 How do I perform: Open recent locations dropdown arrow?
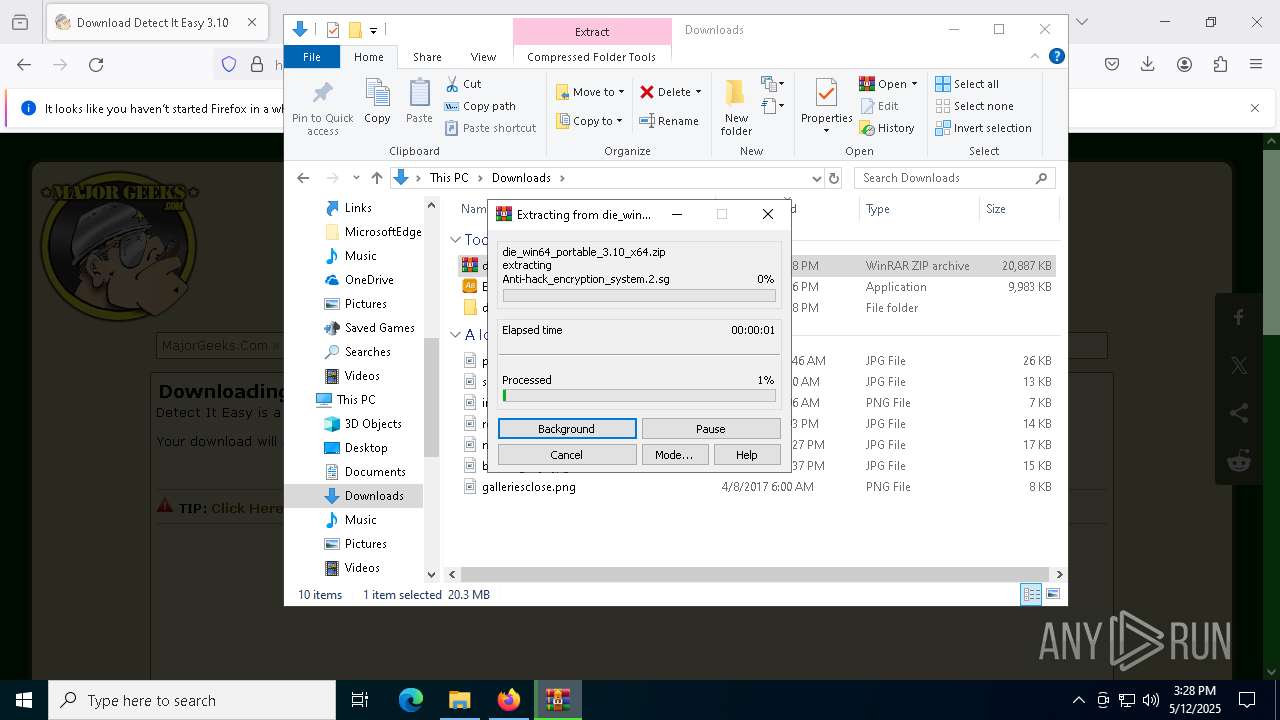tap(356, 178)
